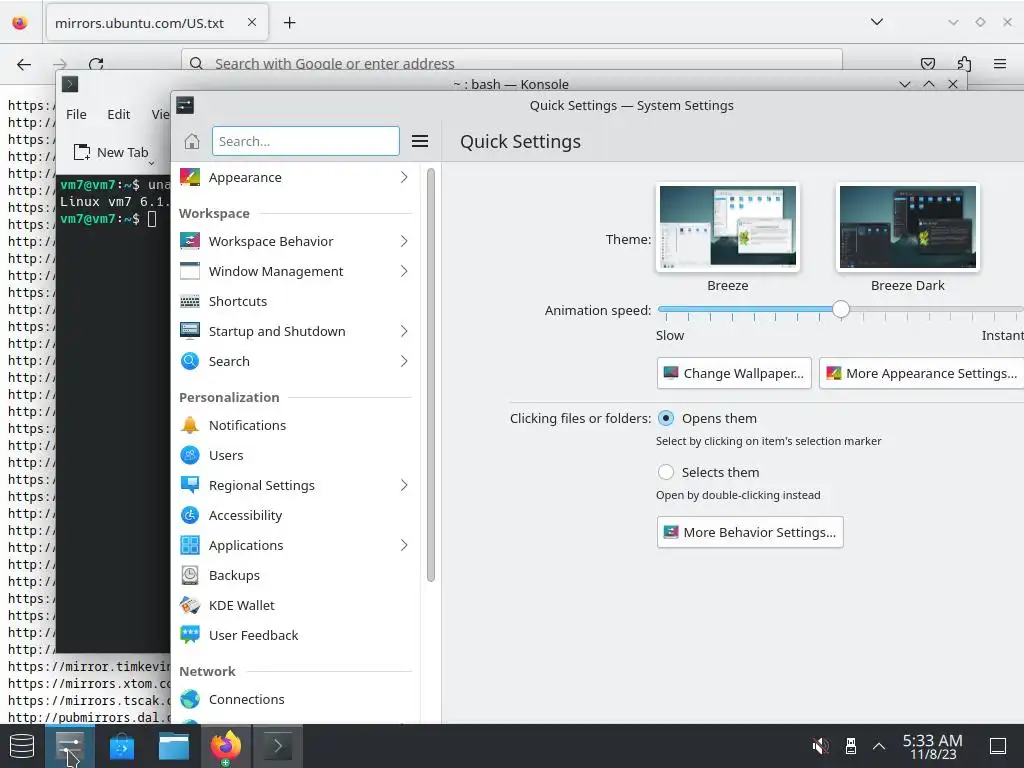Screen dimensions: 1024x768
Task: Open the System Settings hamburger menu
Action: click(420, 142)
